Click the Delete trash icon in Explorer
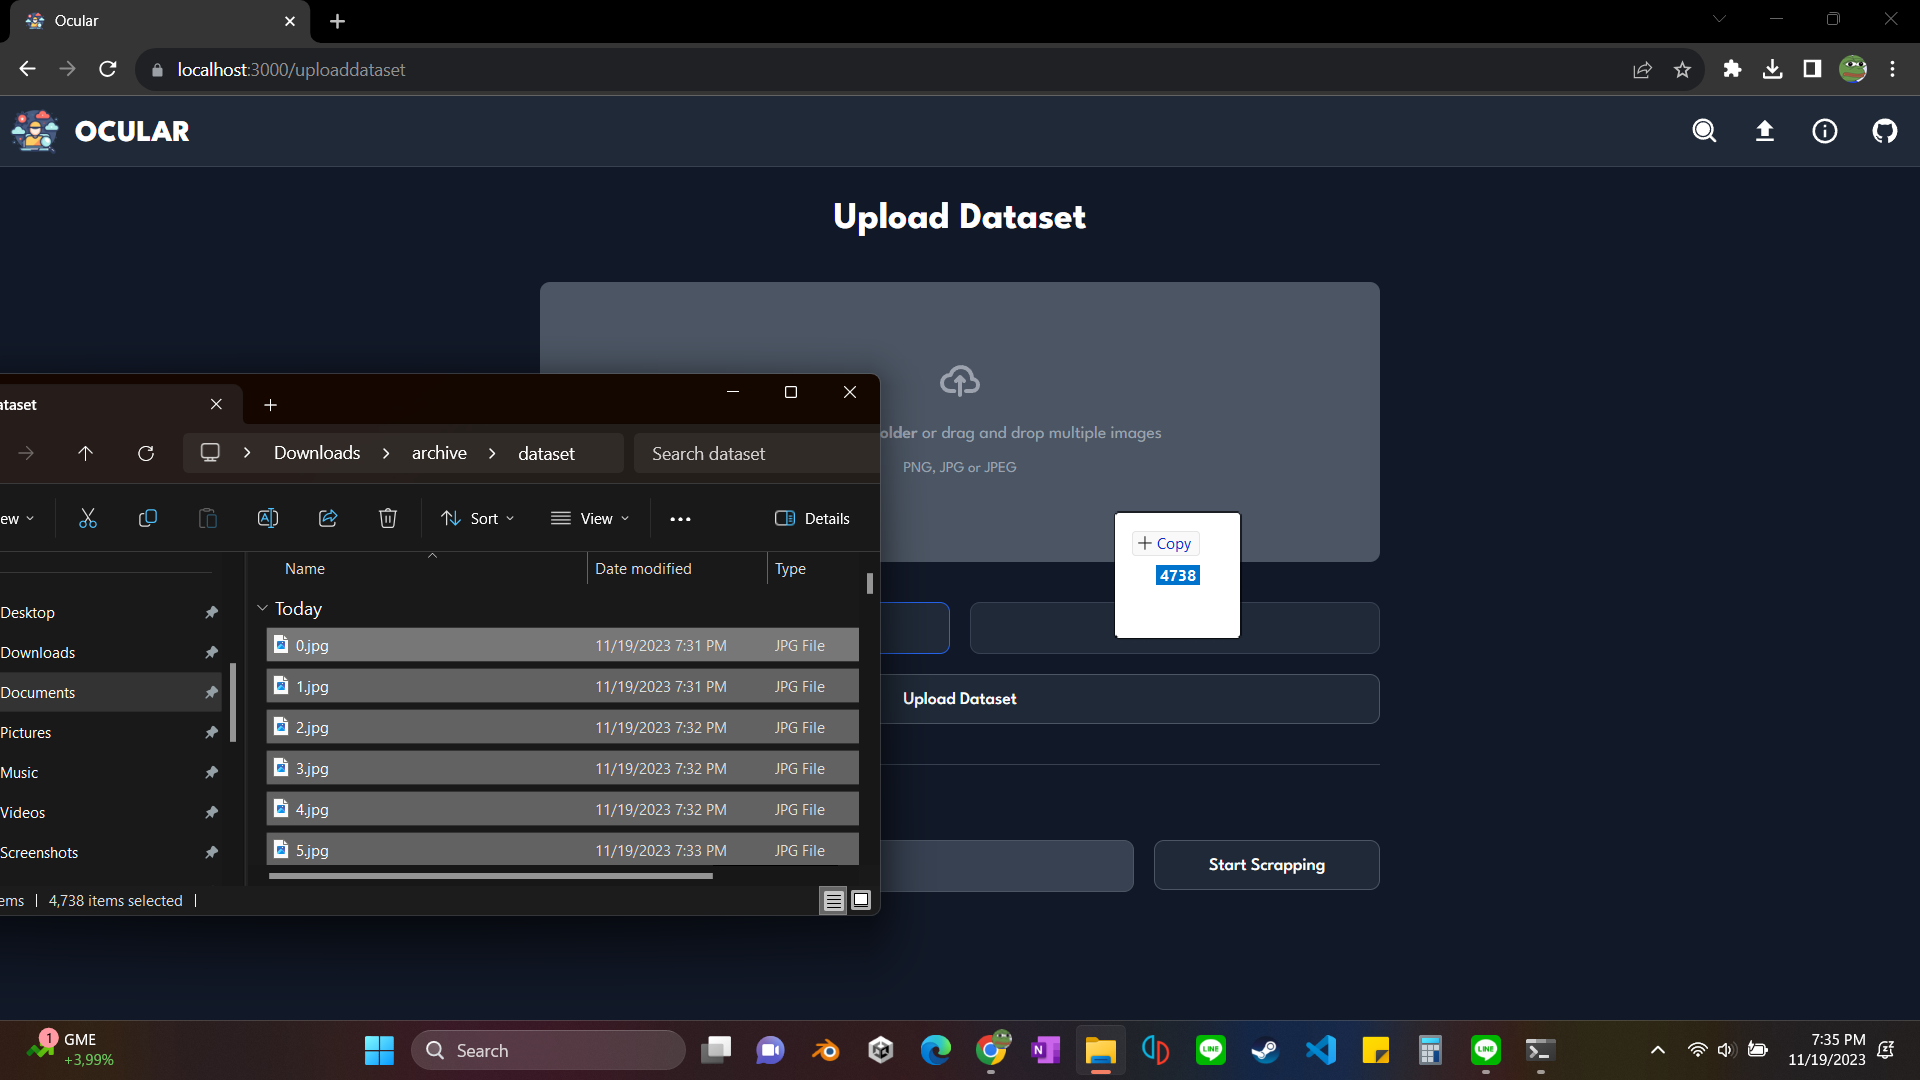This screenshot has height=1080, width=1920. (388, 518)
